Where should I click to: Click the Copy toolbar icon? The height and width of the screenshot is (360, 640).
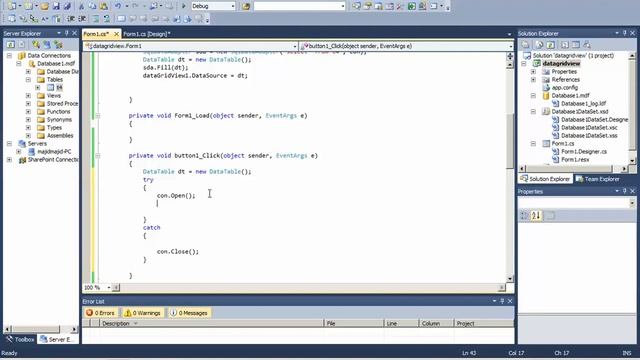92,6
